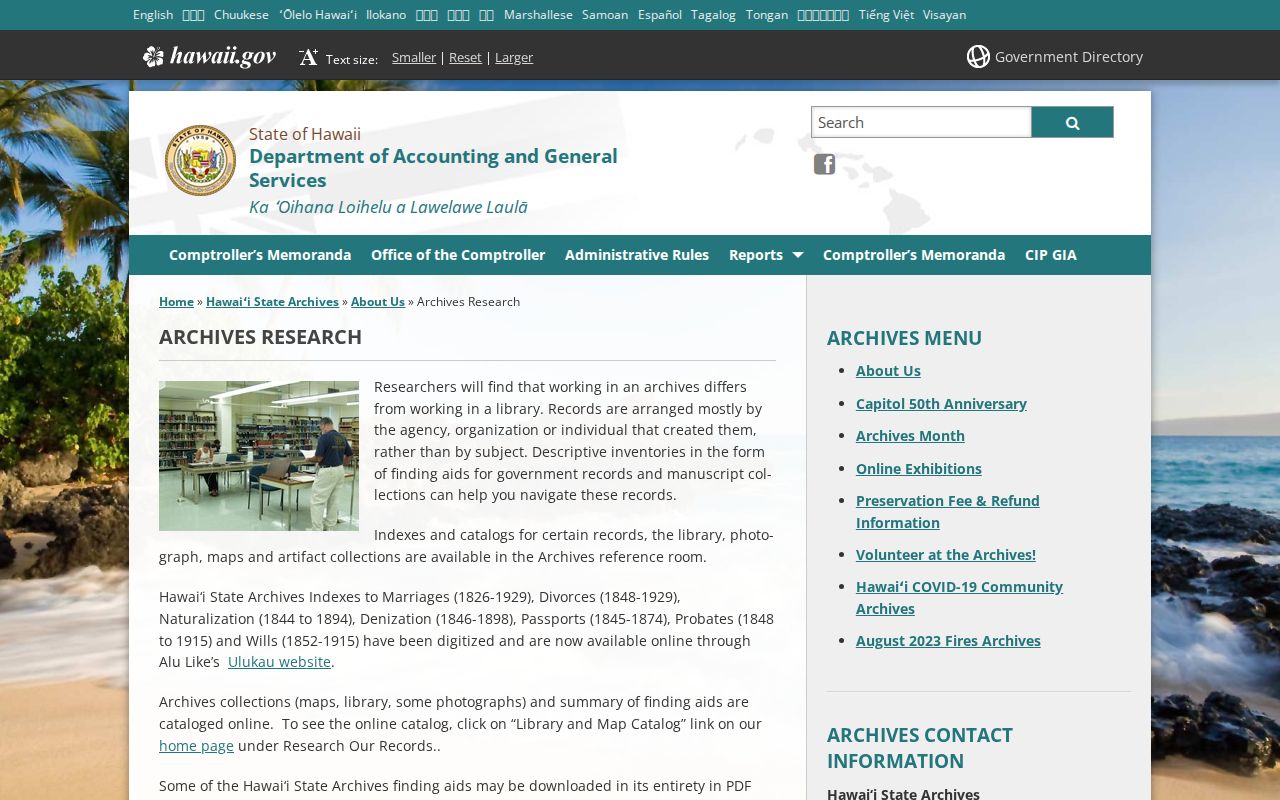Switch language to Chuukese
The image size is (1280, 800).
(x=241, y=14)
